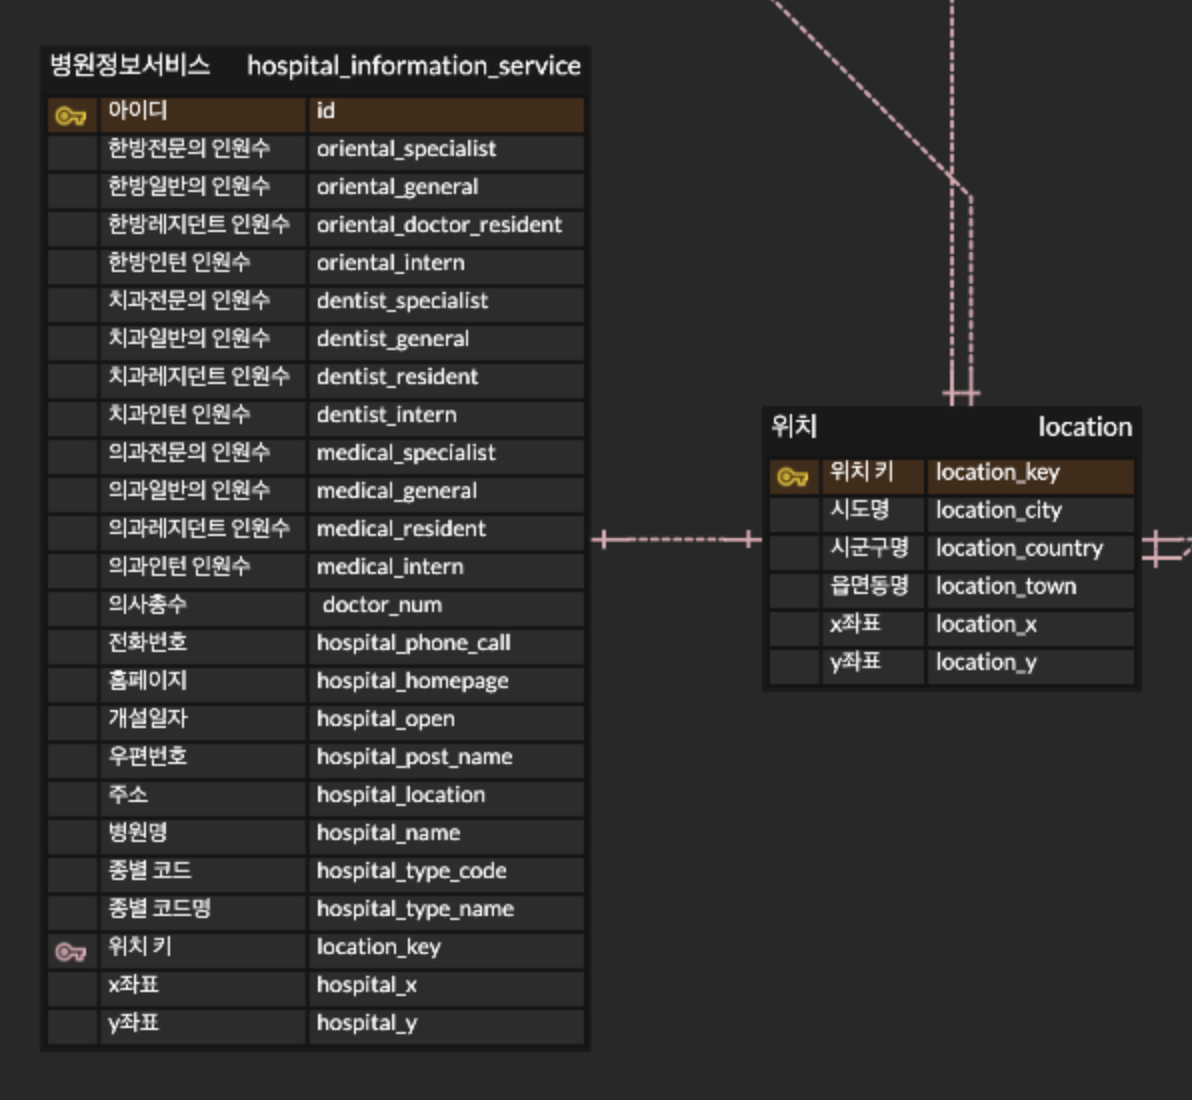Select the 읍면동명 label
This screenshot has width=1192, height=1100.
coord(869,585)
